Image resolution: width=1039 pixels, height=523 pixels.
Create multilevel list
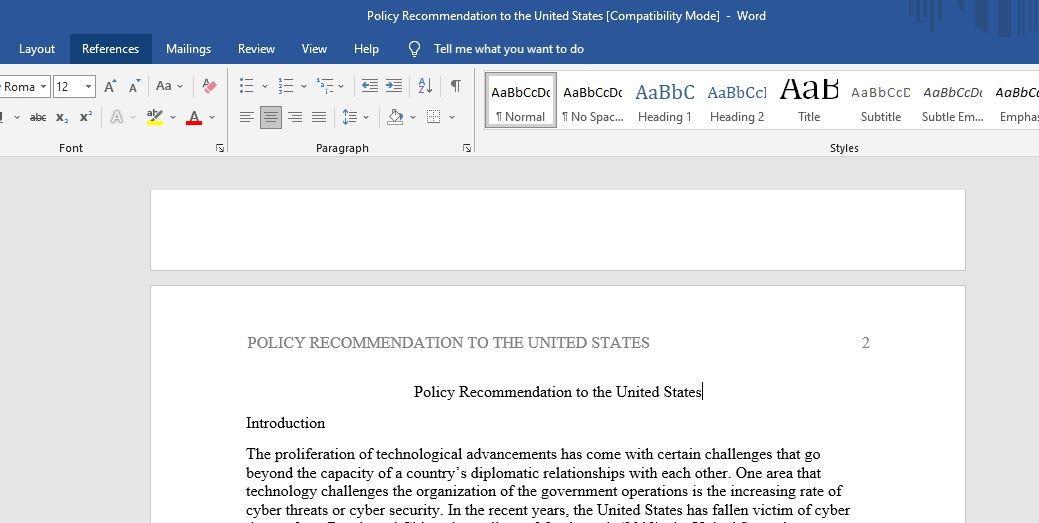325,86
